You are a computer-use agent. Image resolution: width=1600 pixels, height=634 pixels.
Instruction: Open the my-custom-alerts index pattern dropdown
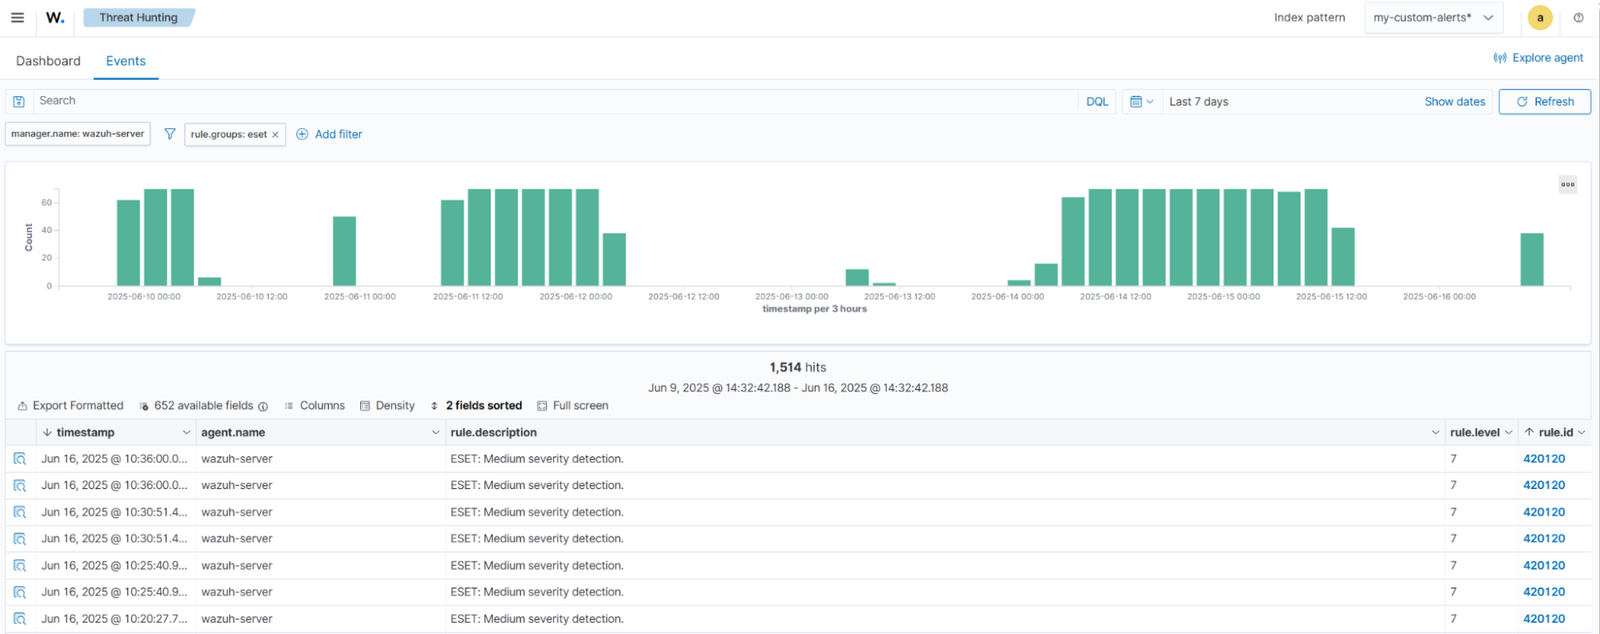pos(1433,18)
